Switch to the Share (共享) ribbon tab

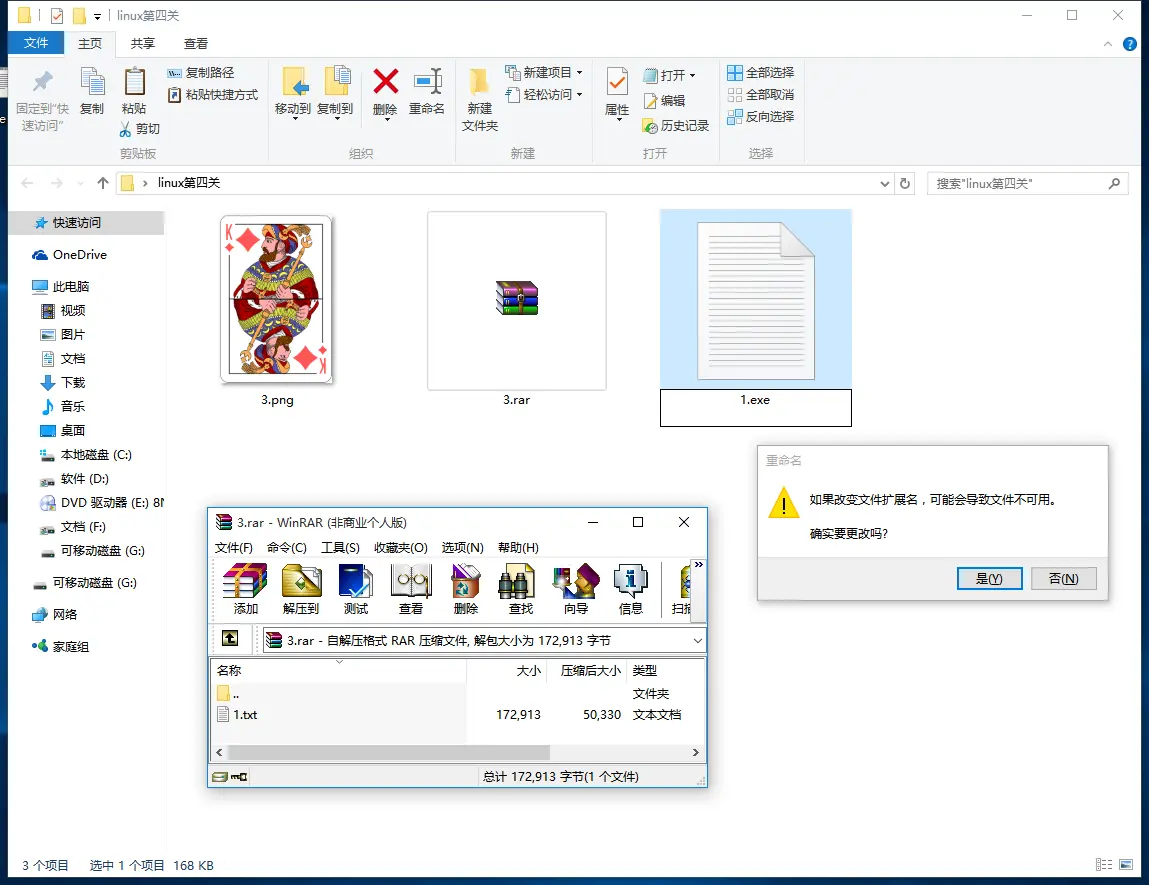(143, 43)
